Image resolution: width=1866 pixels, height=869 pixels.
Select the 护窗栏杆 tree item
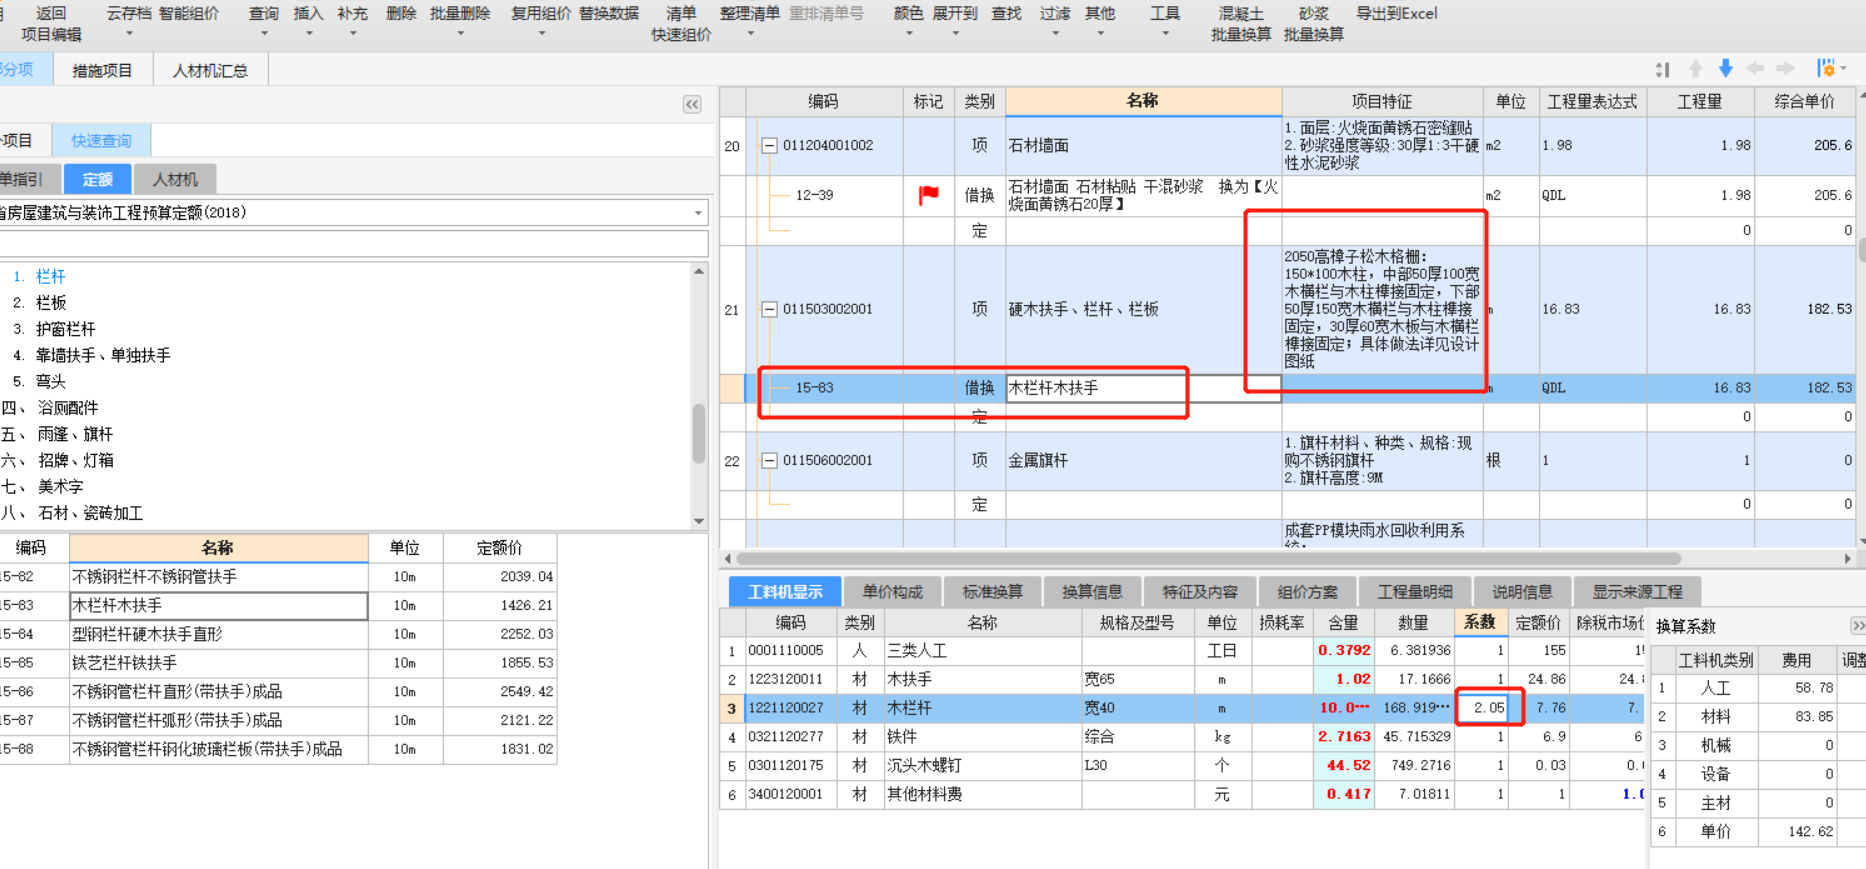66,329
